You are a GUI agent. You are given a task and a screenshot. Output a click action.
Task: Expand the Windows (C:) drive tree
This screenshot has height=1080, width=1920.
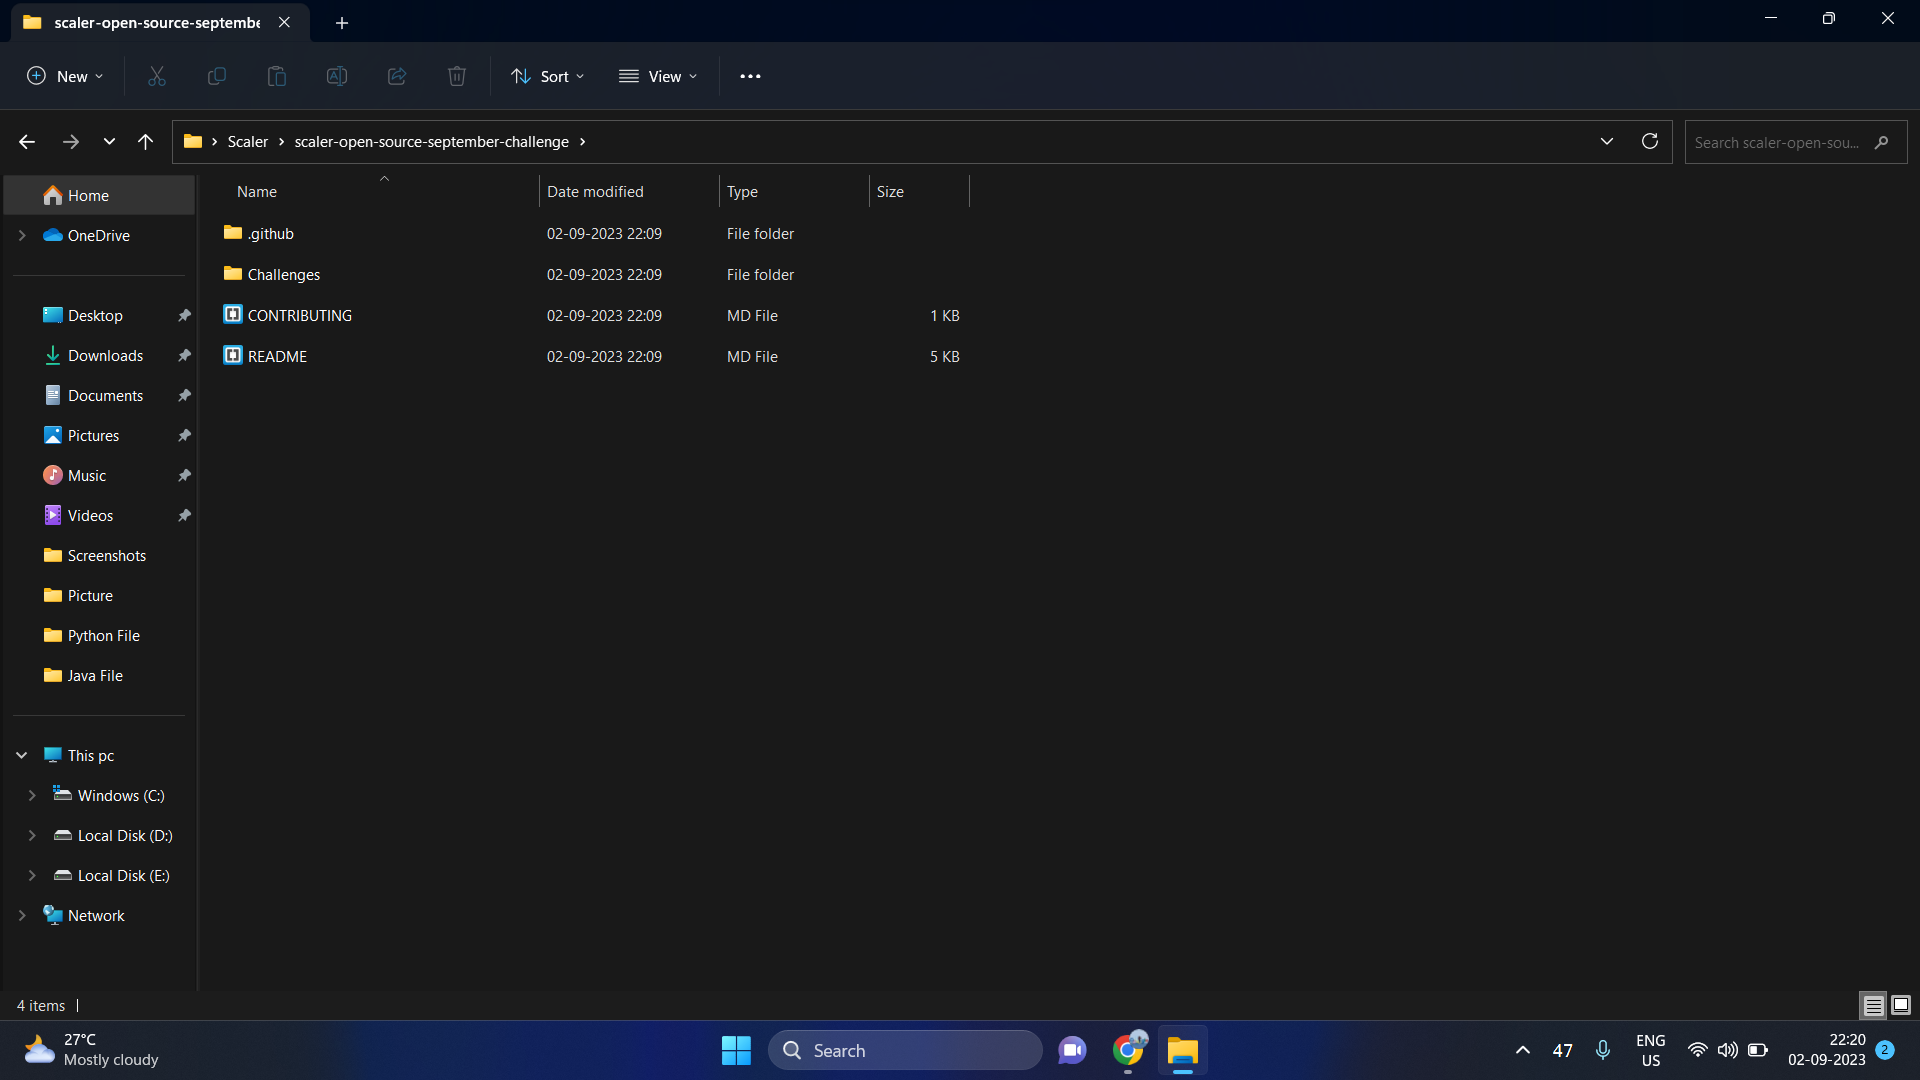(x=32, y=796)
